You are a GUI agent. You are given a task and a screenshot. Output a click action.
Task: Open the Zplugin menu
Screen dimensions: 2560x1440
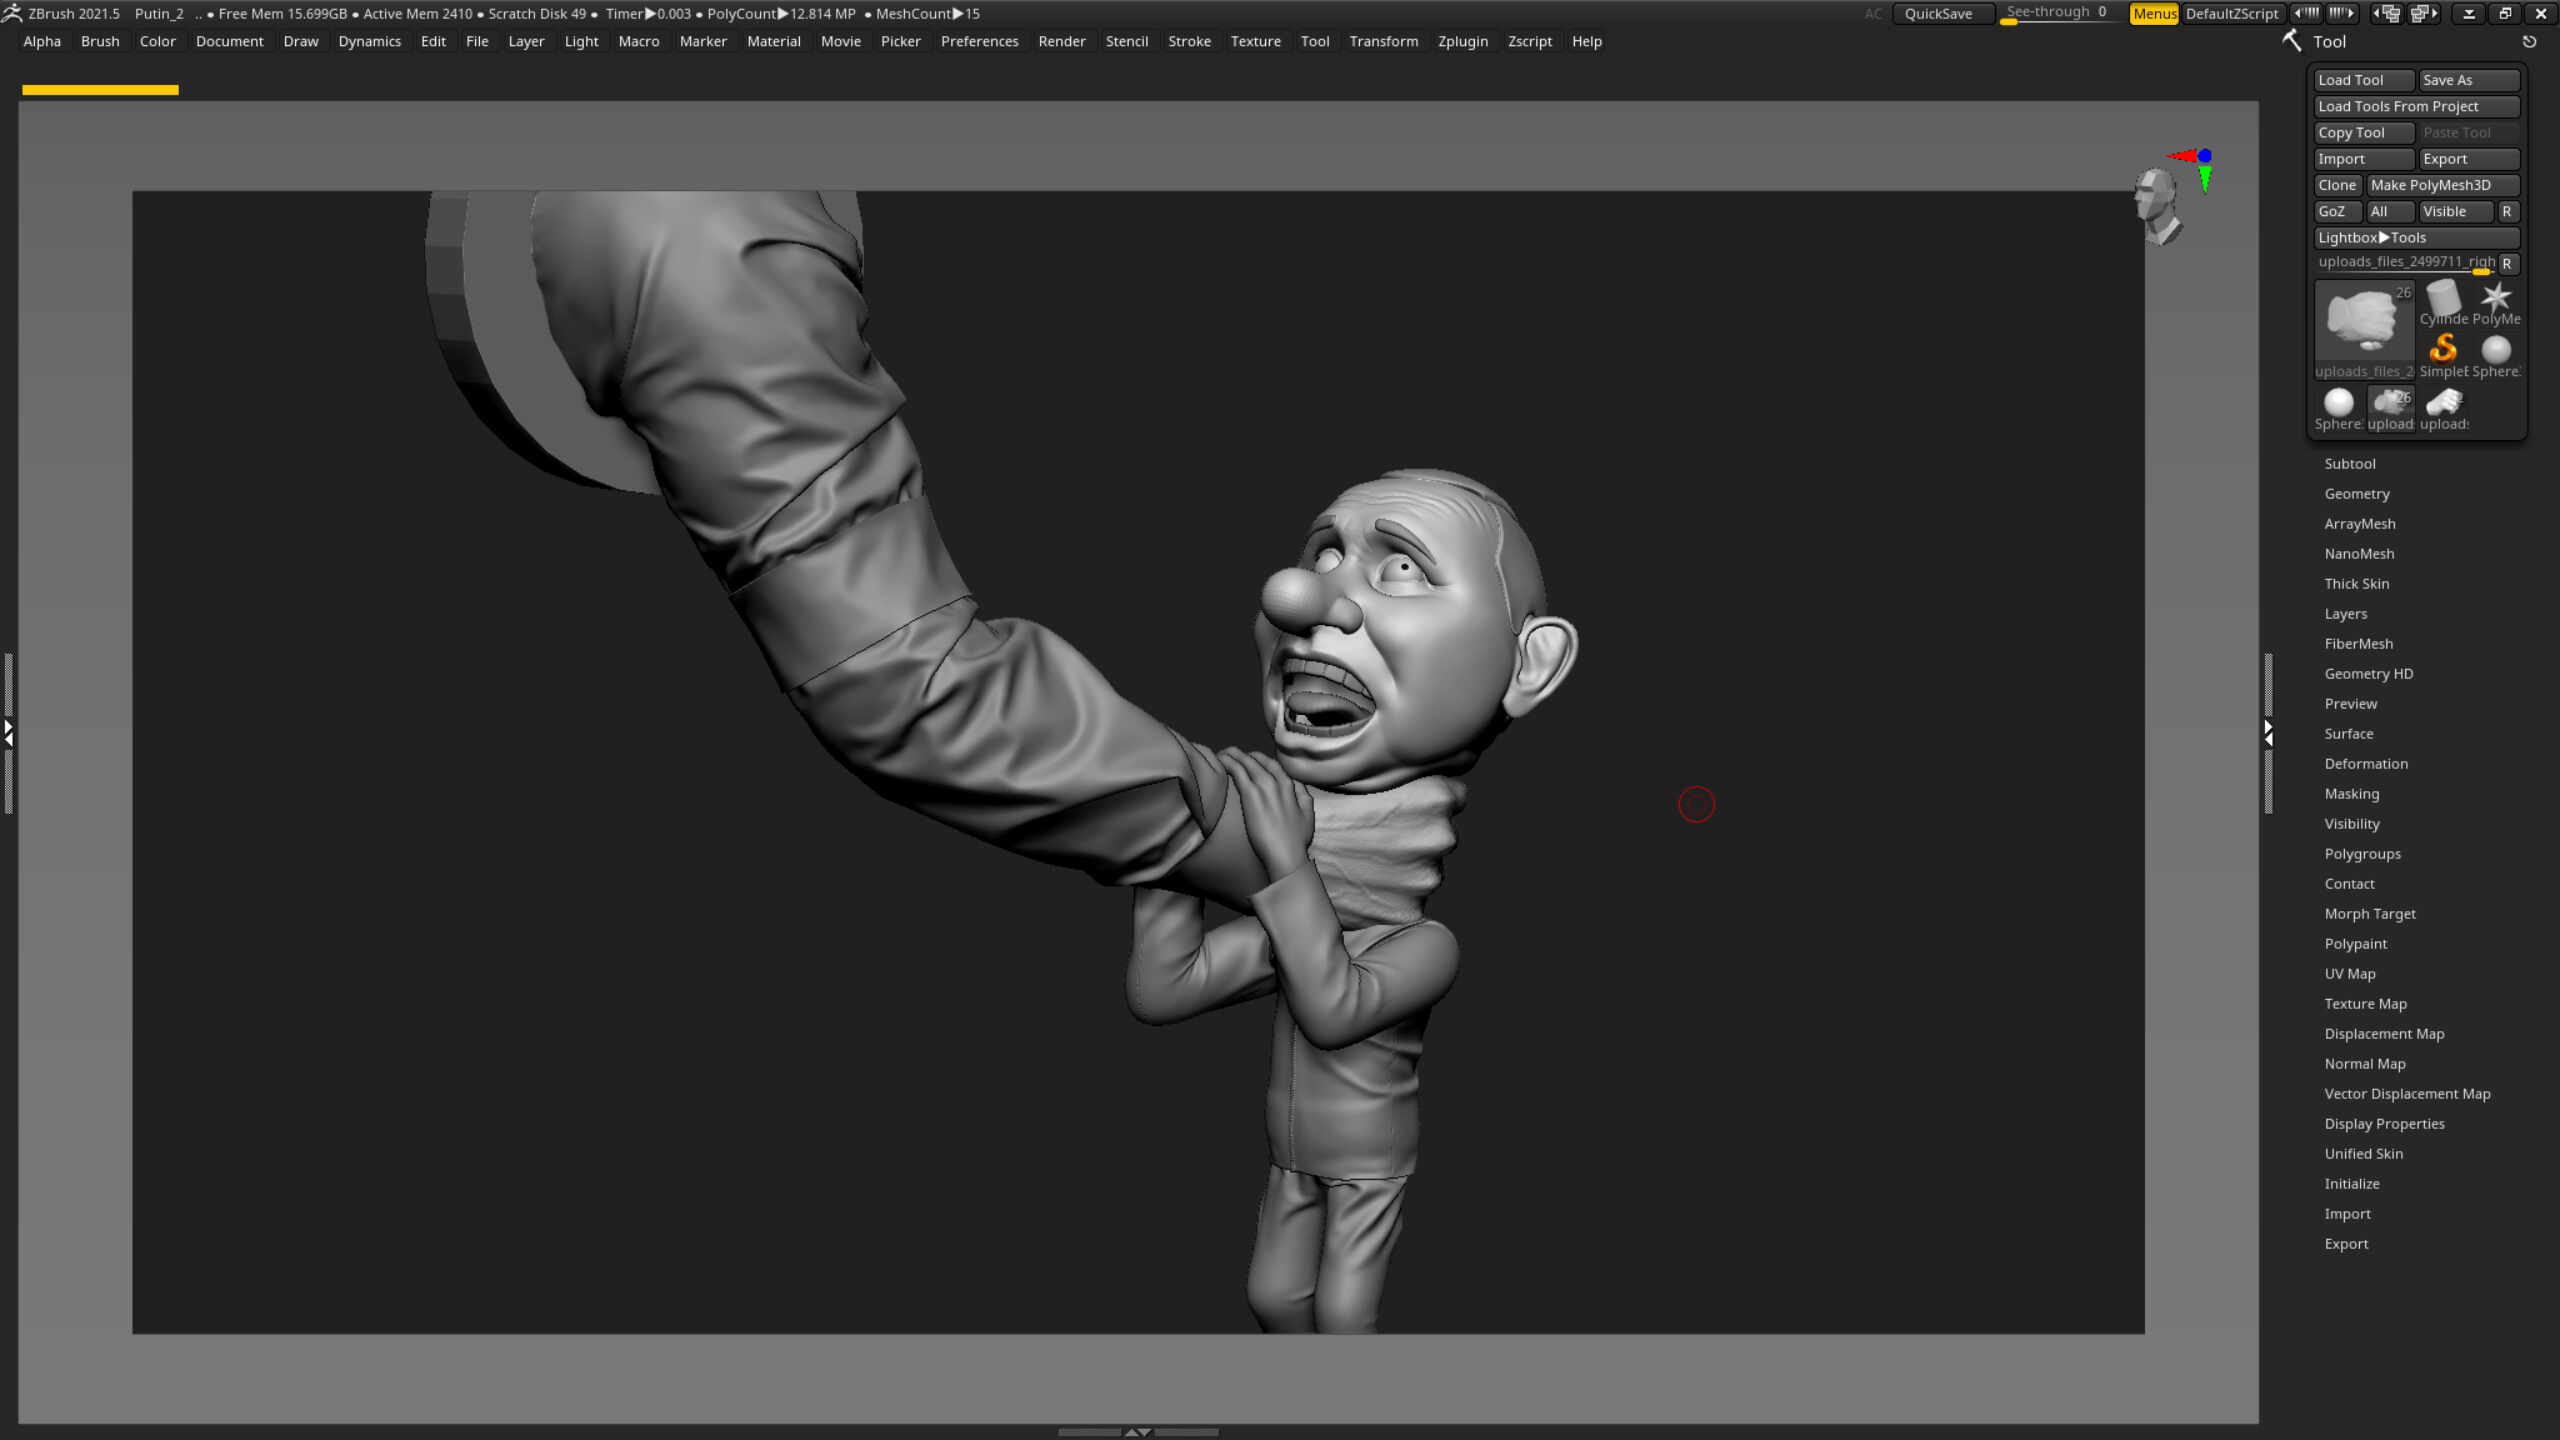(1462, 41)
